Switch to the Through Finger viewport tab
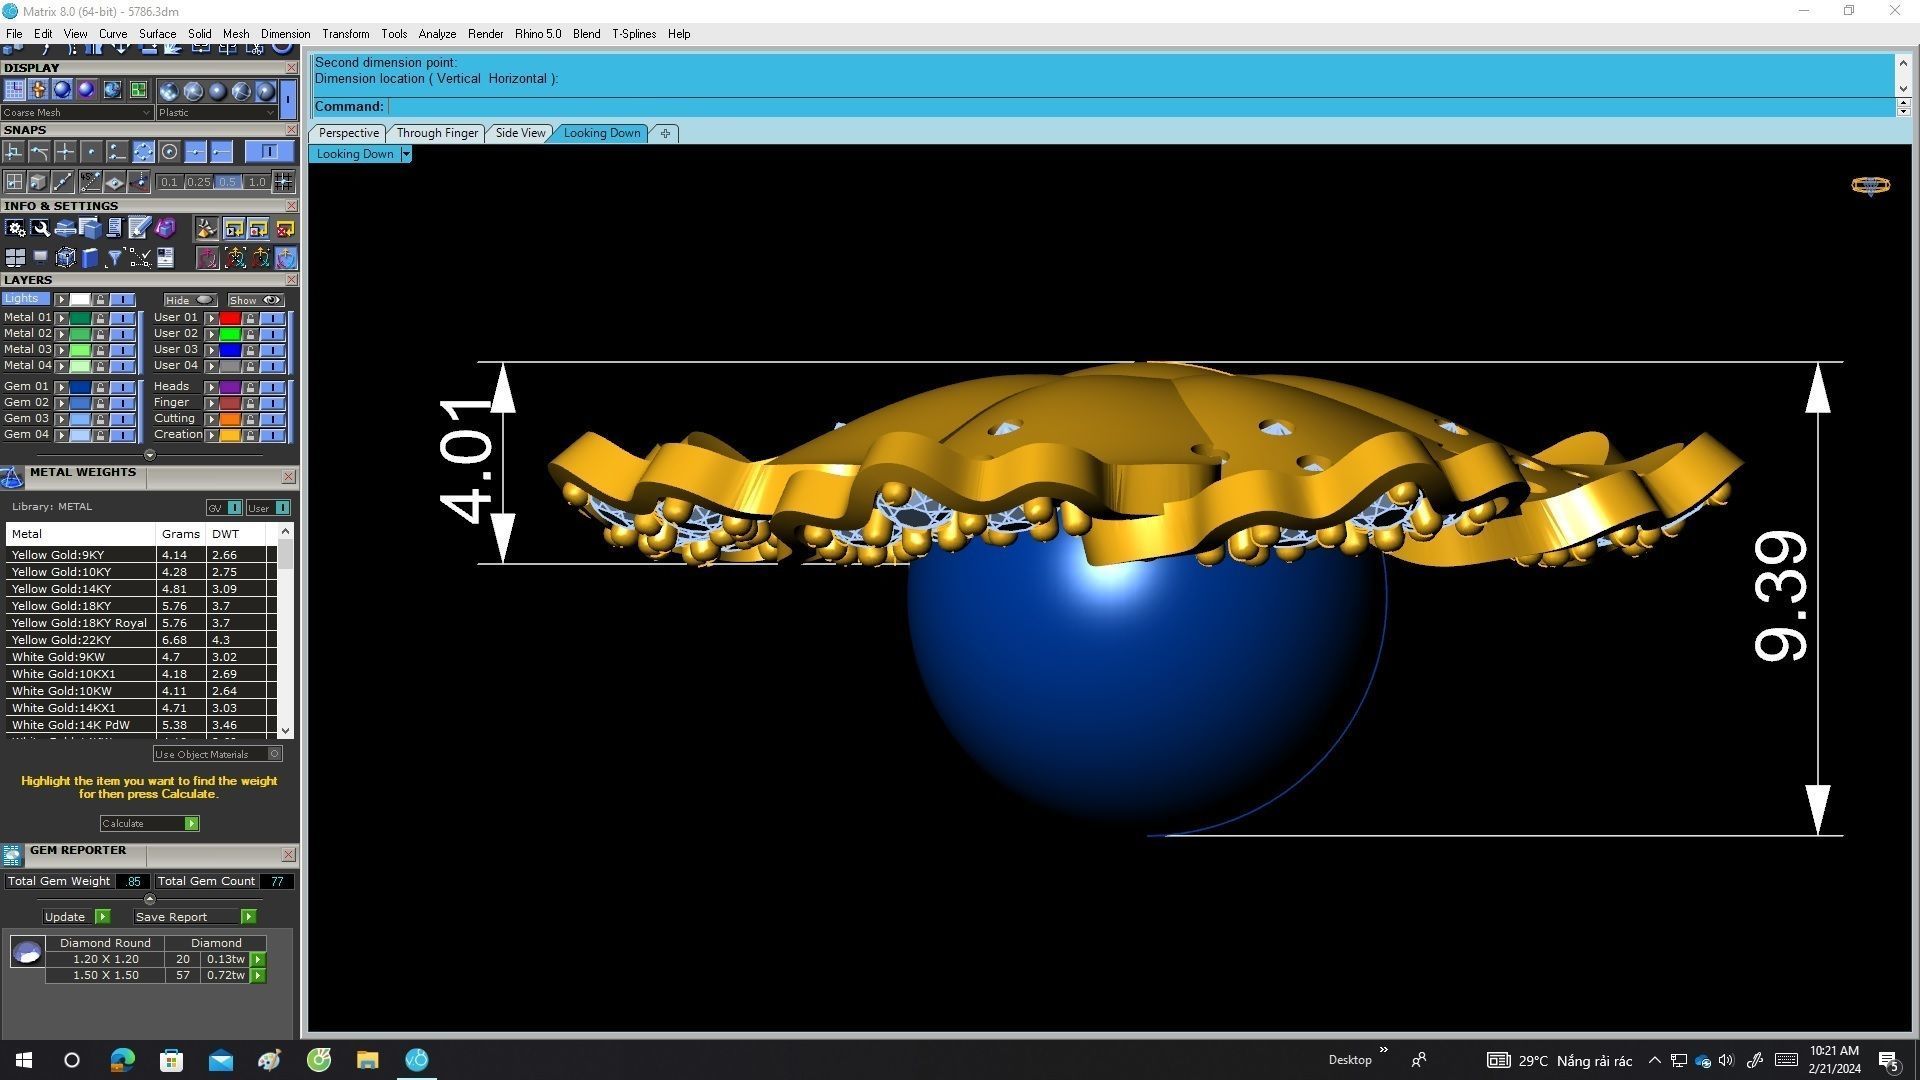Image resolution: width=1920 pixels, height=1080 pixels. [437, 133]
